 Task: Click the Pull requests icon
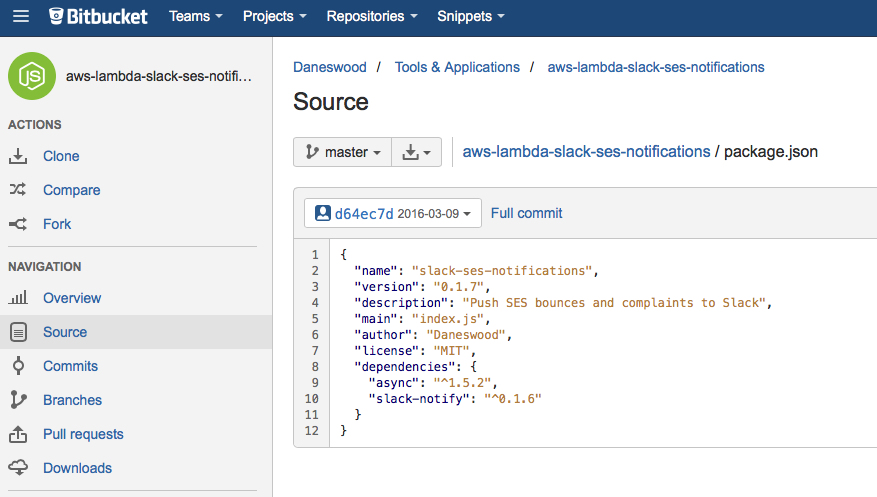click(x=18, y=434)
